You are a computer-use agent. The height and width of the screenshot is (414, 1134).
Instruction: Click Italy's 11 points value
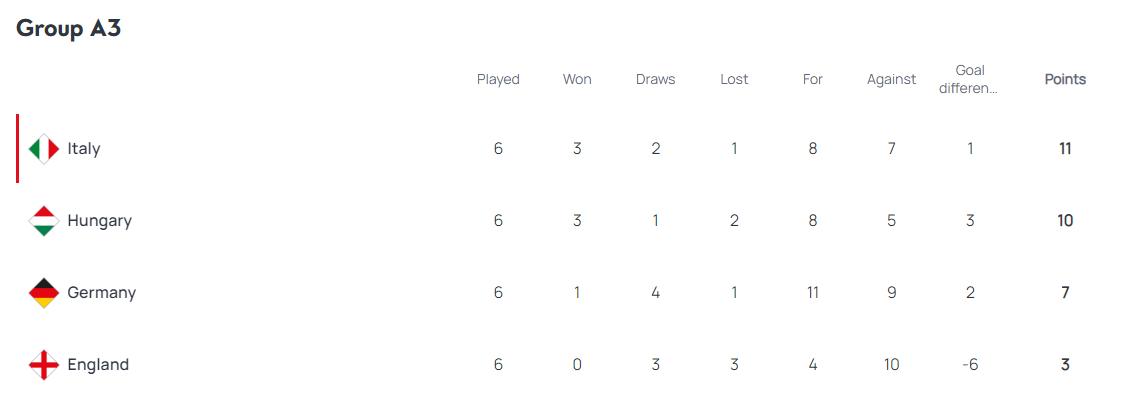(1065, 149)
